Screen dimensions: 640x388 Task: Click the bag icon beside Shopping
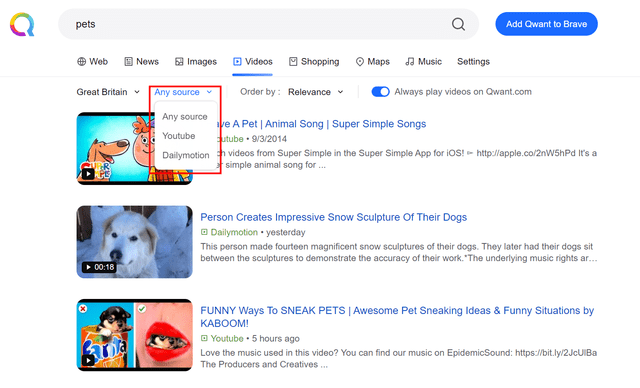[x=293, y=62]
